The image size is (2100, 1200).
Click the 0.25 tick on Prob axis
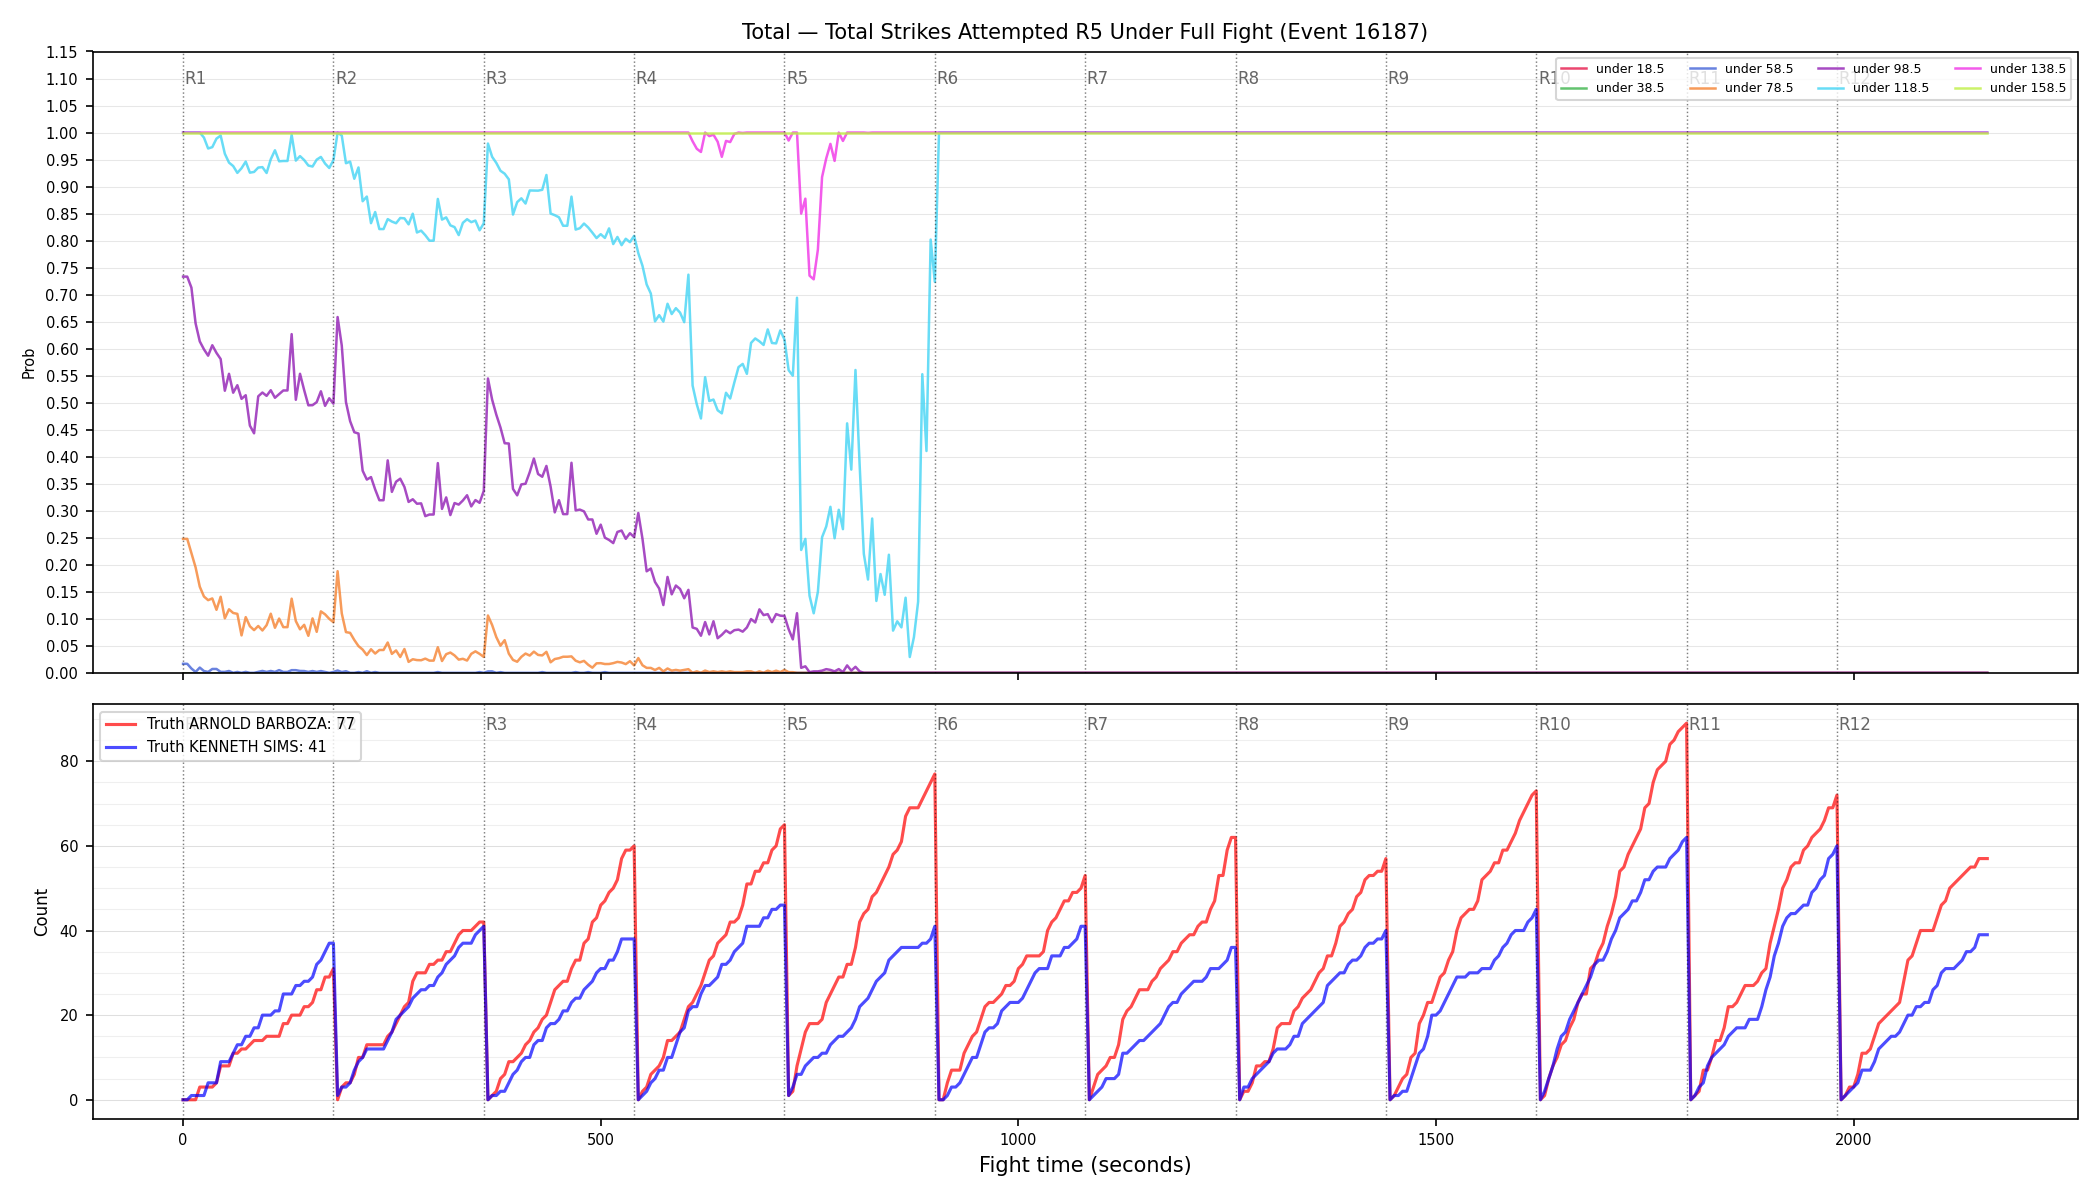(61, 538)
